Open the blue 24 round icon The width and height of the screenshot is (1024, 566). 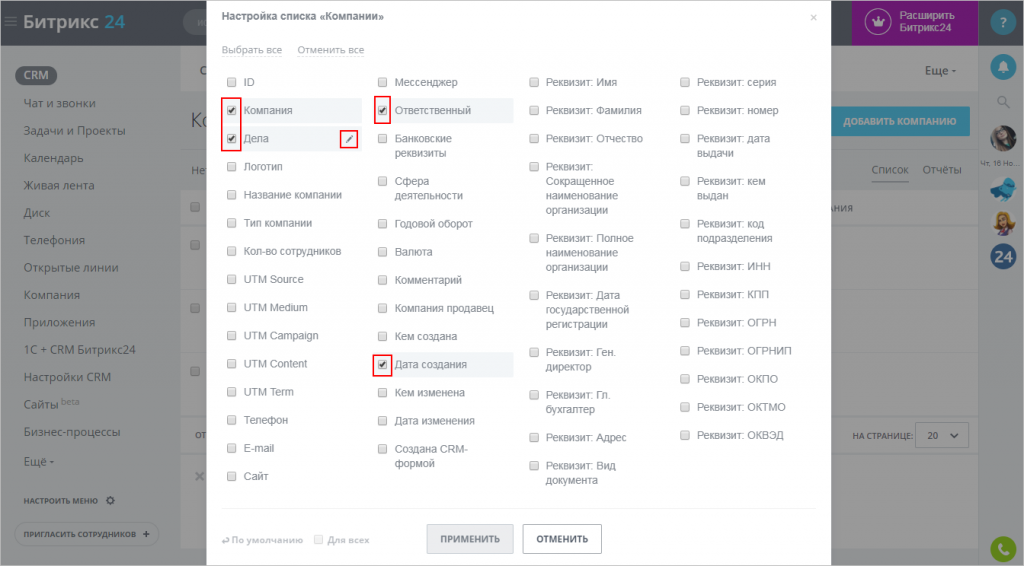coord(1003,257)
